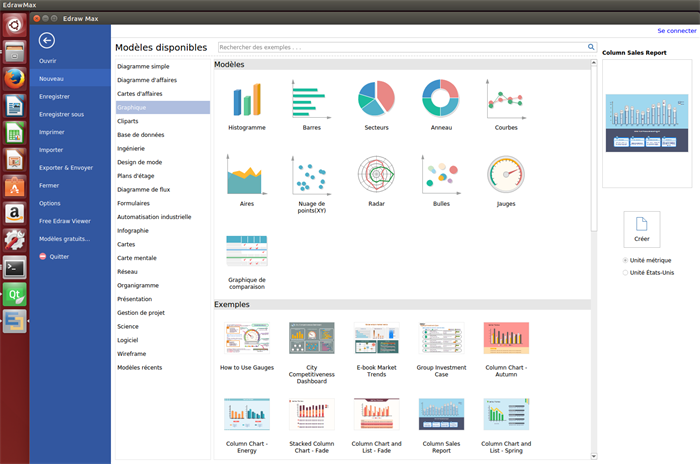Open Stacked Column Chart - Fade example
Viewport: 700px width, 464px height.
[312, 426]
